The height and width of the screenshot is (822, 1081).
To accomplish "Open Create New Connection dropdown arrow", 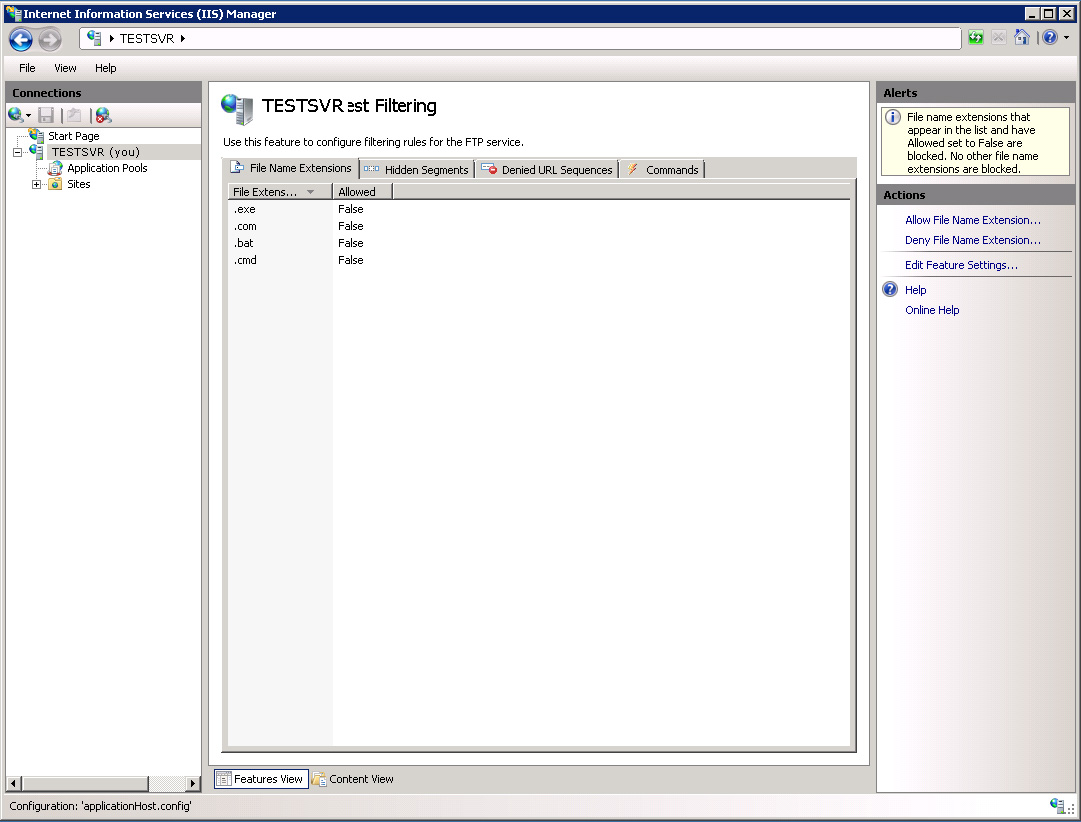I will coord(28,116).
